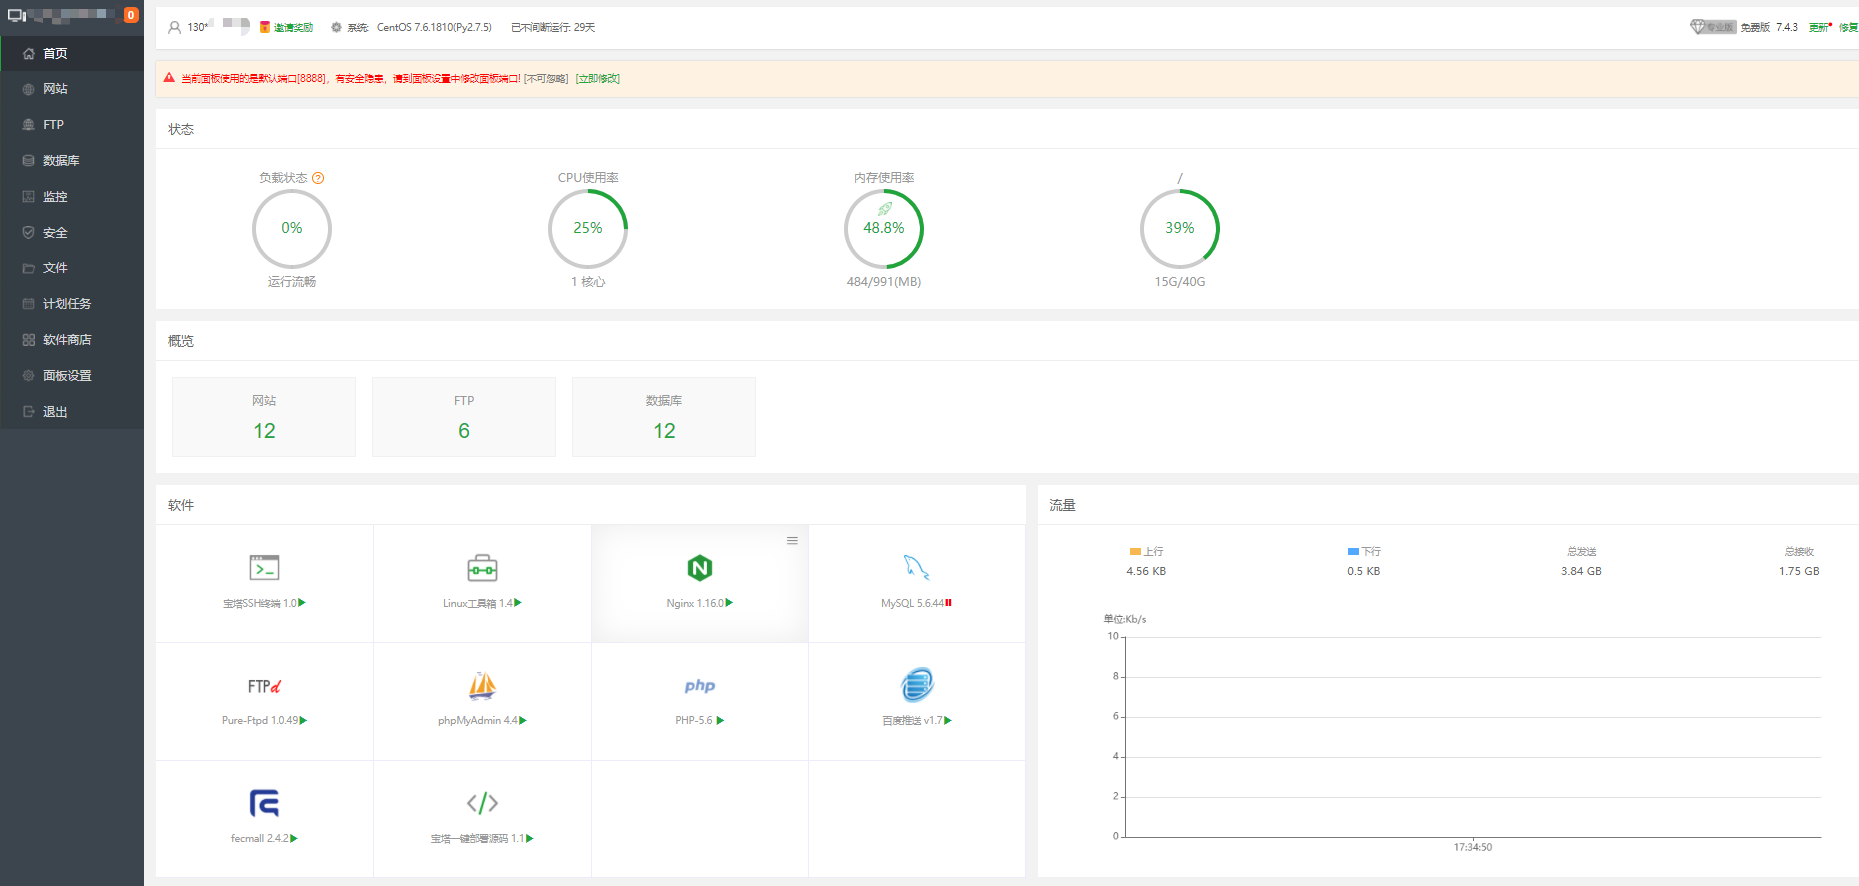Click 退出 to log out
Screen dimensions: 1859x886
click(72, 412)
